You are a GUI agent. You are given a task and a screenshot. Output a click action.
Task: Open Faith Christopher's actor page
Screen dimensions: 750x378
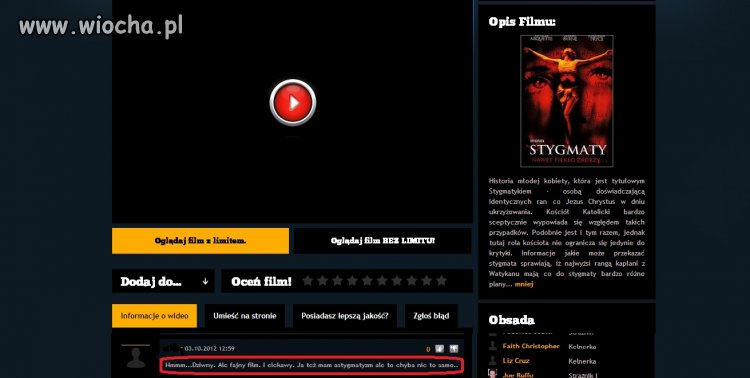531,346
